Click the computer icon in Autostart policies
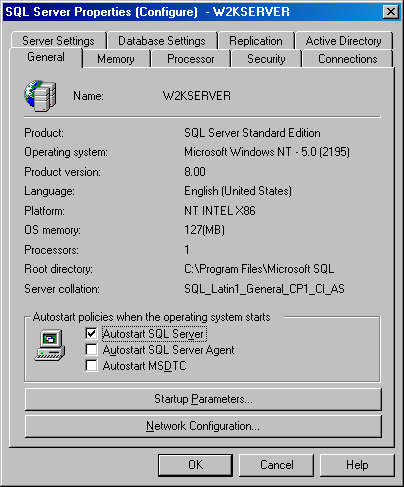Screen dimensions: 404x487 (x=50, y=345)
